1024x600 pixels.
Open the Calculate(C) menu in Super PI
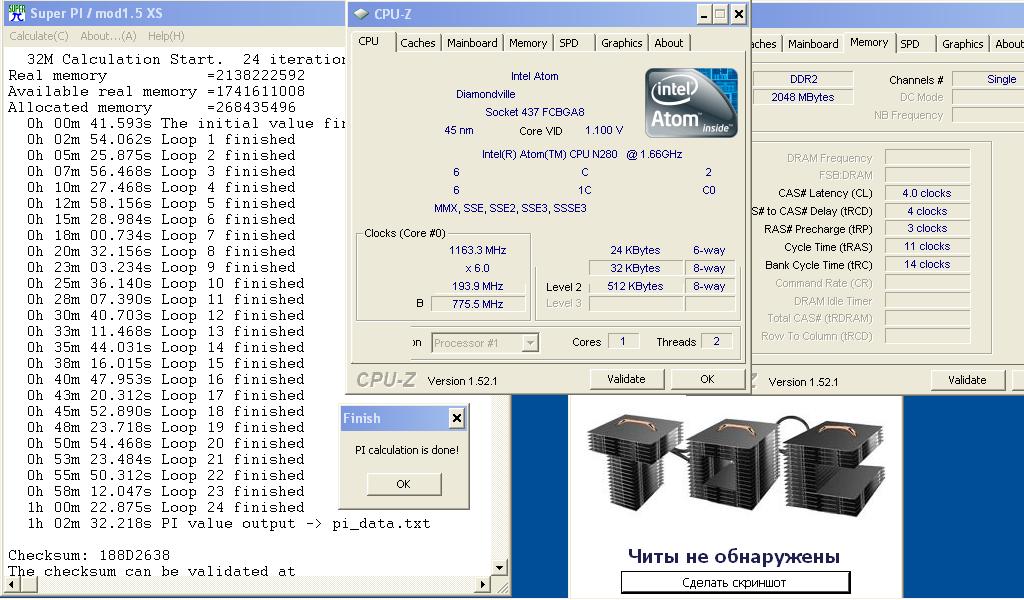[39, 36]
